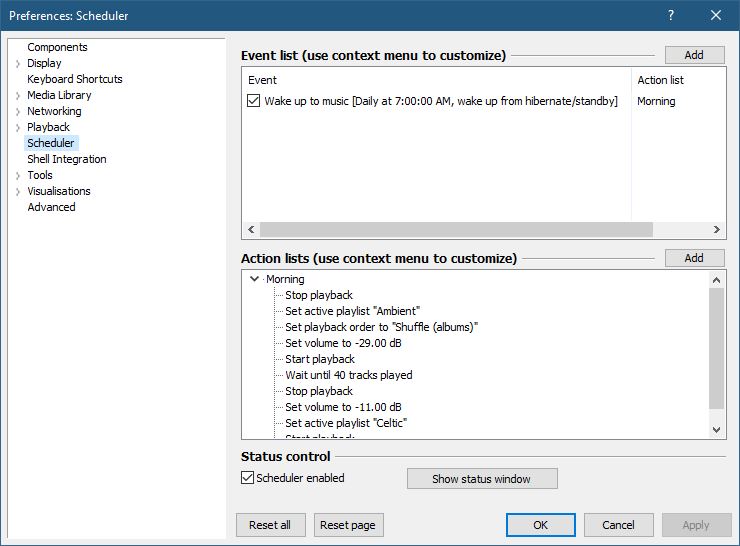Click the help question mark button
The height and width of the screenshot is (546, 740).
point(670,15)
